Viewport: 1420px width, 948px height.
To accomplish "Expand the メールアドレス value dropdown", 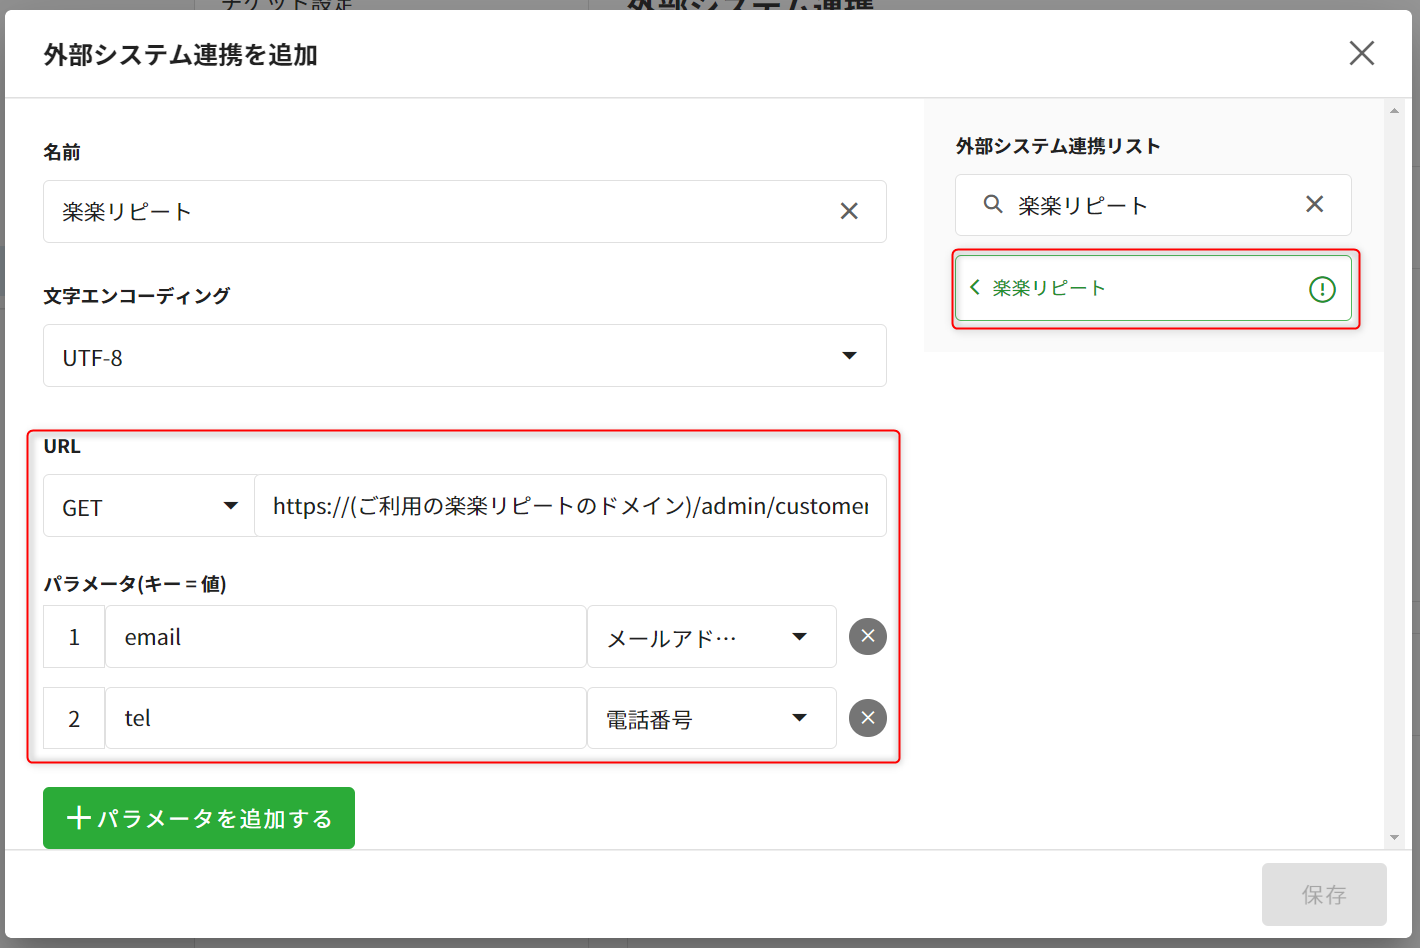I will (x=711, y=637).
